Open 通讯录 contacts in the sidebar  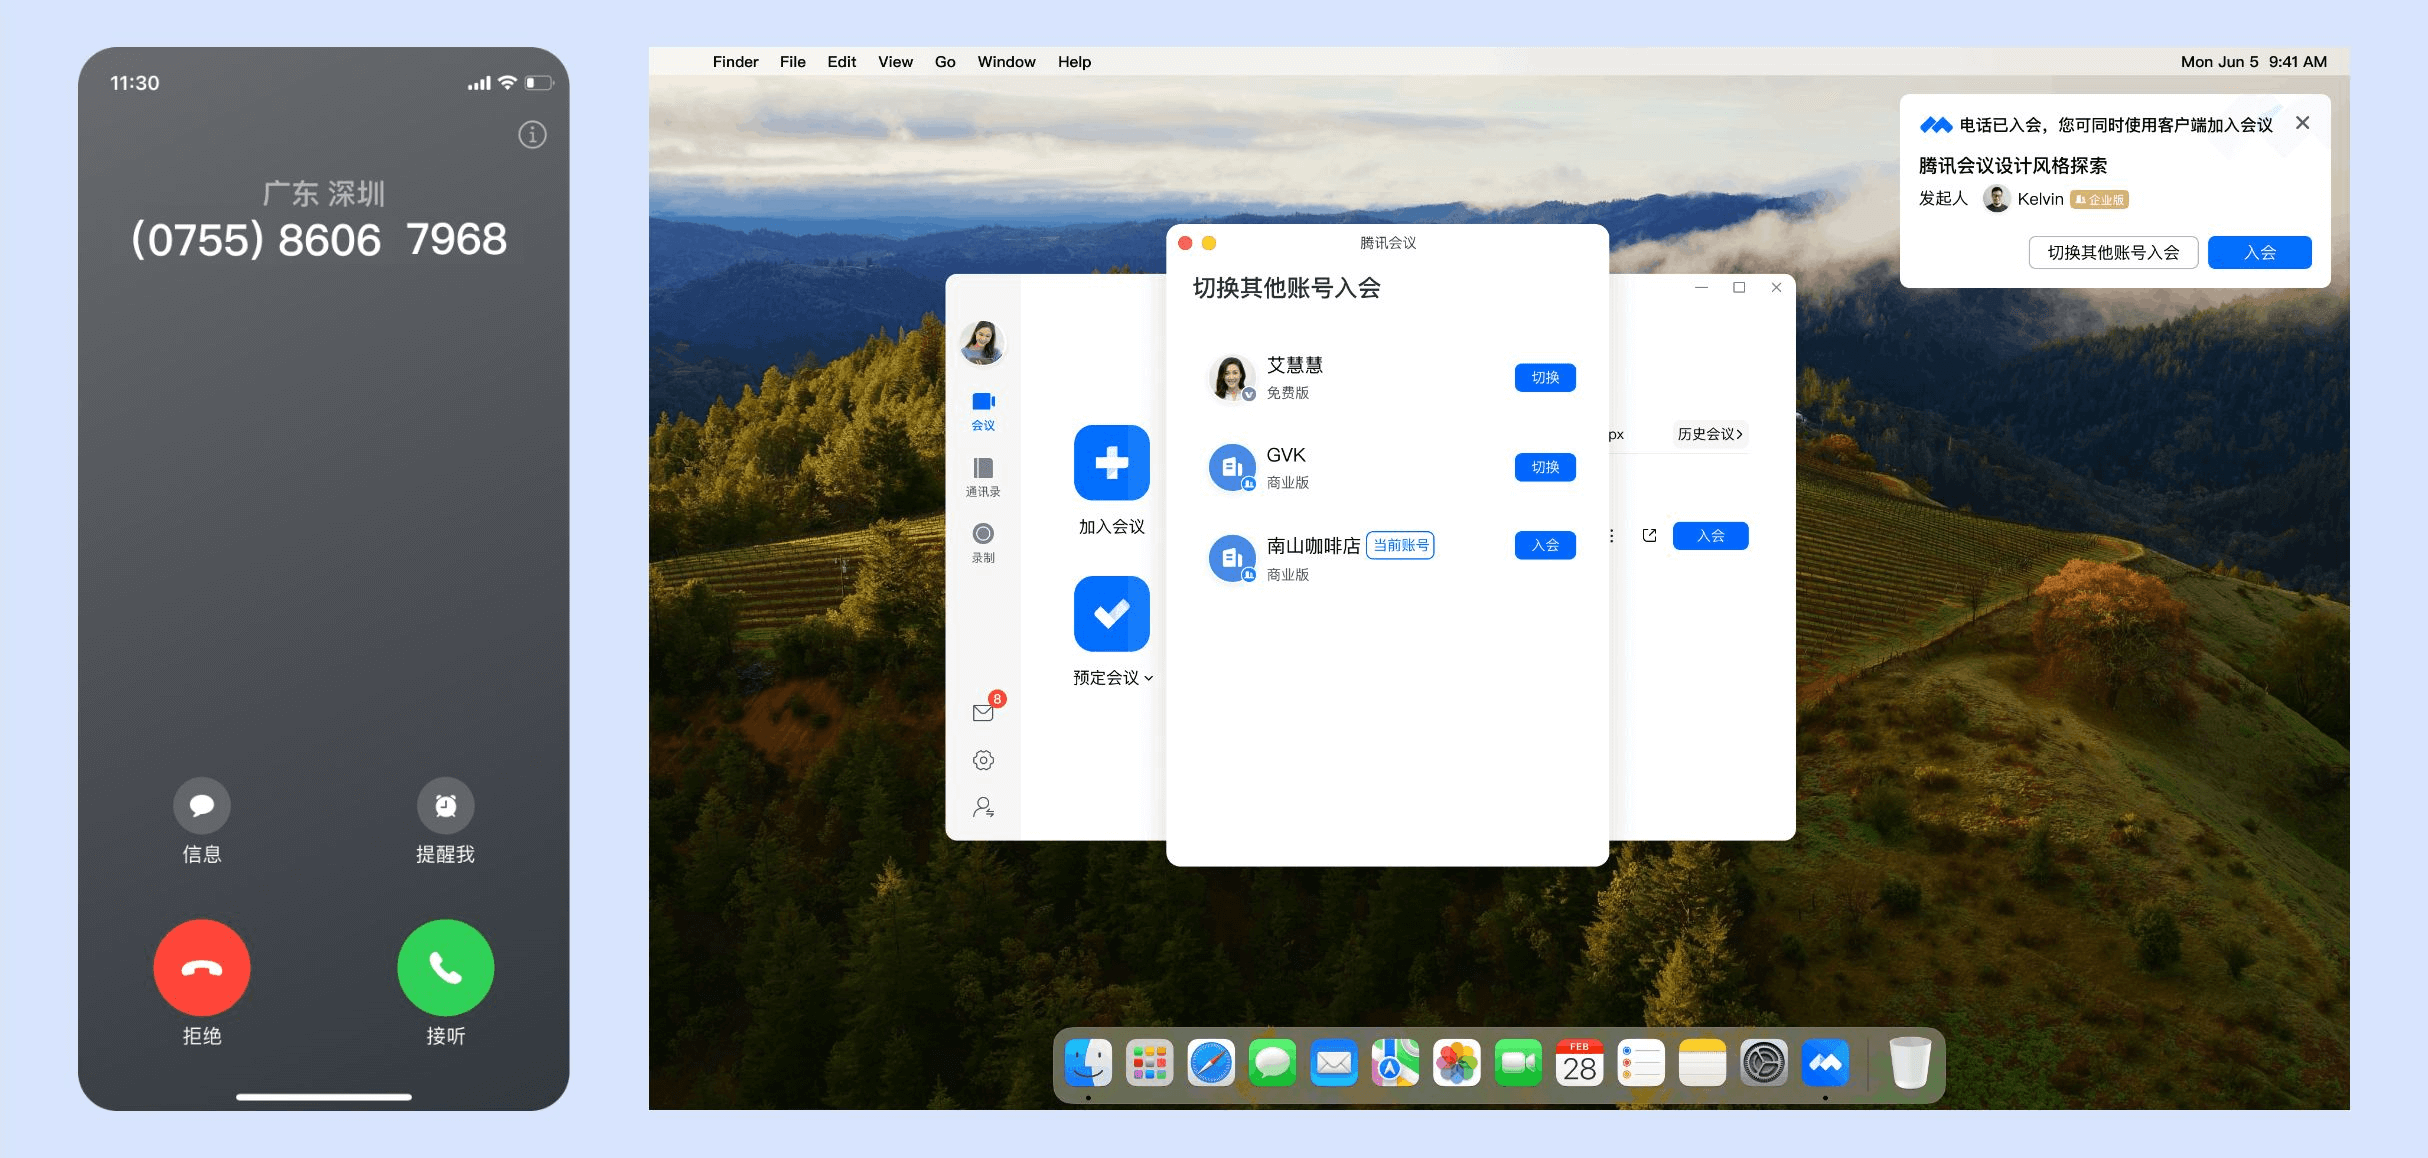tap(983, 477)
